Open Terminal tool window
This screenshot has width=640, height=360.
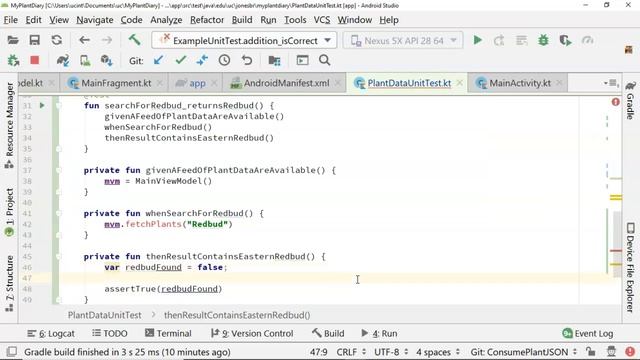click(168, 333)
